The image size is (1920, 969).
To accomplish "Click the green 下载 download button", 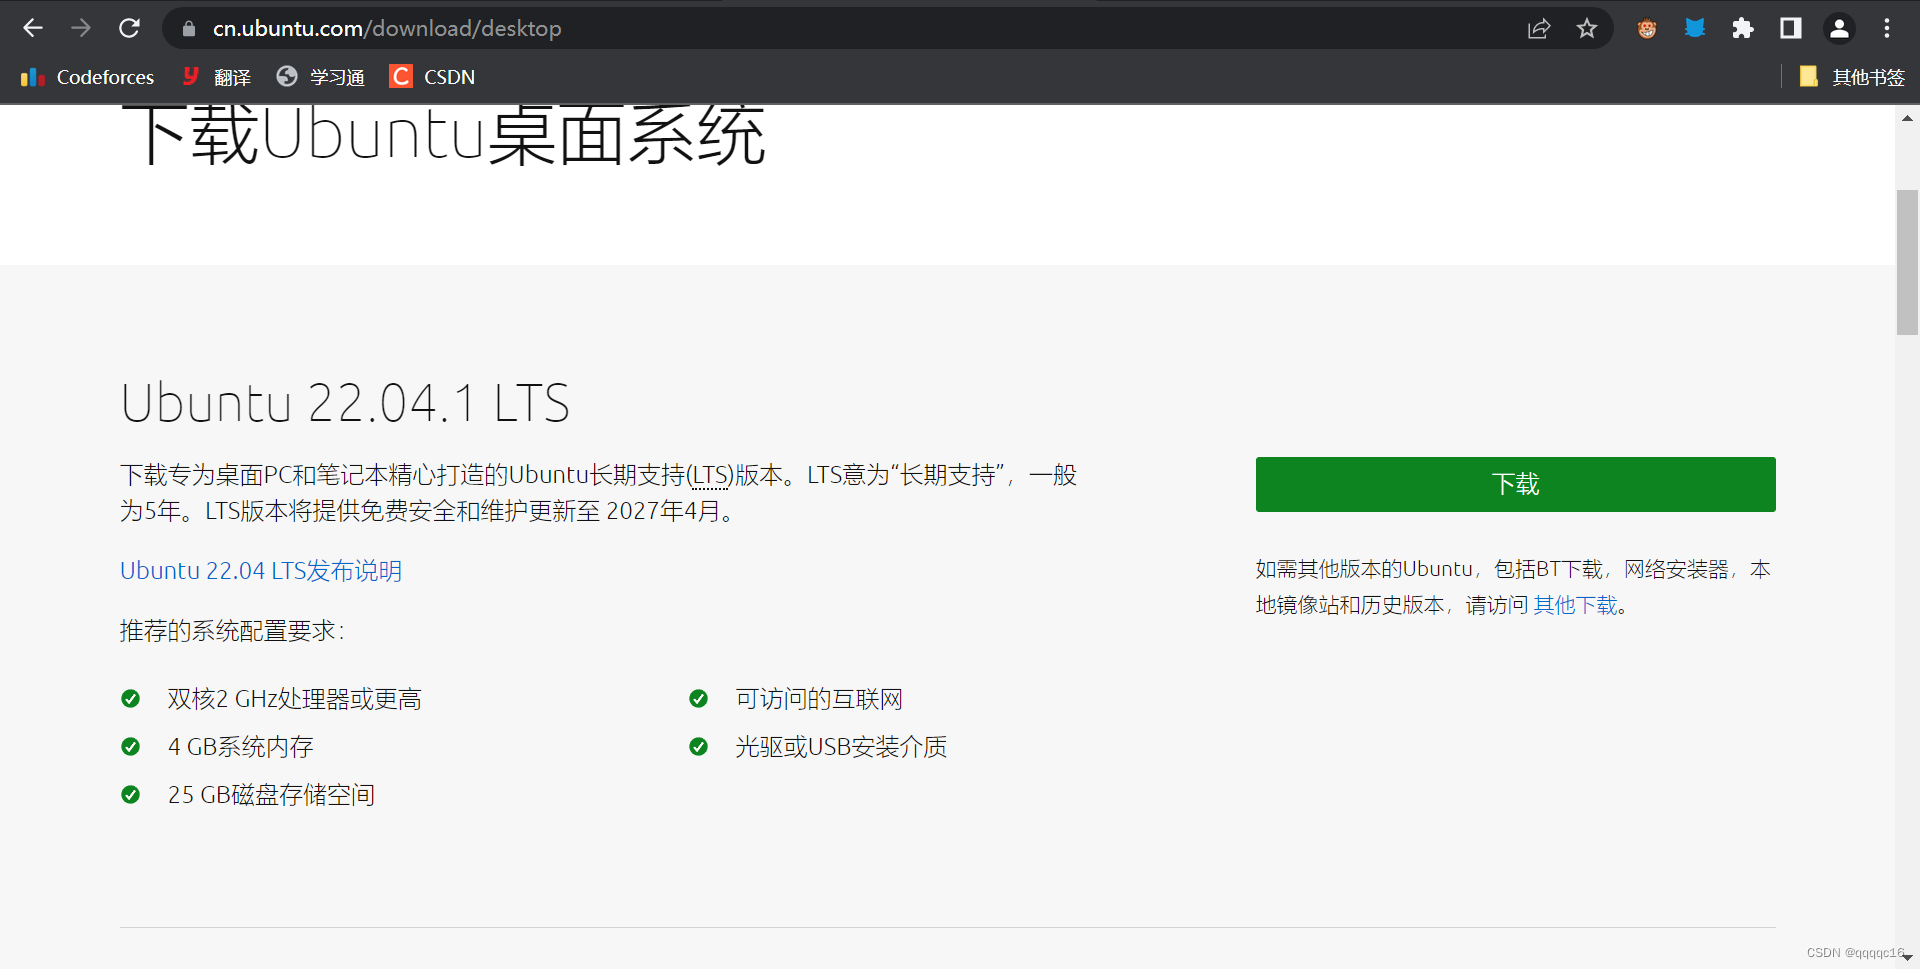I will (x=1515, y=484).
